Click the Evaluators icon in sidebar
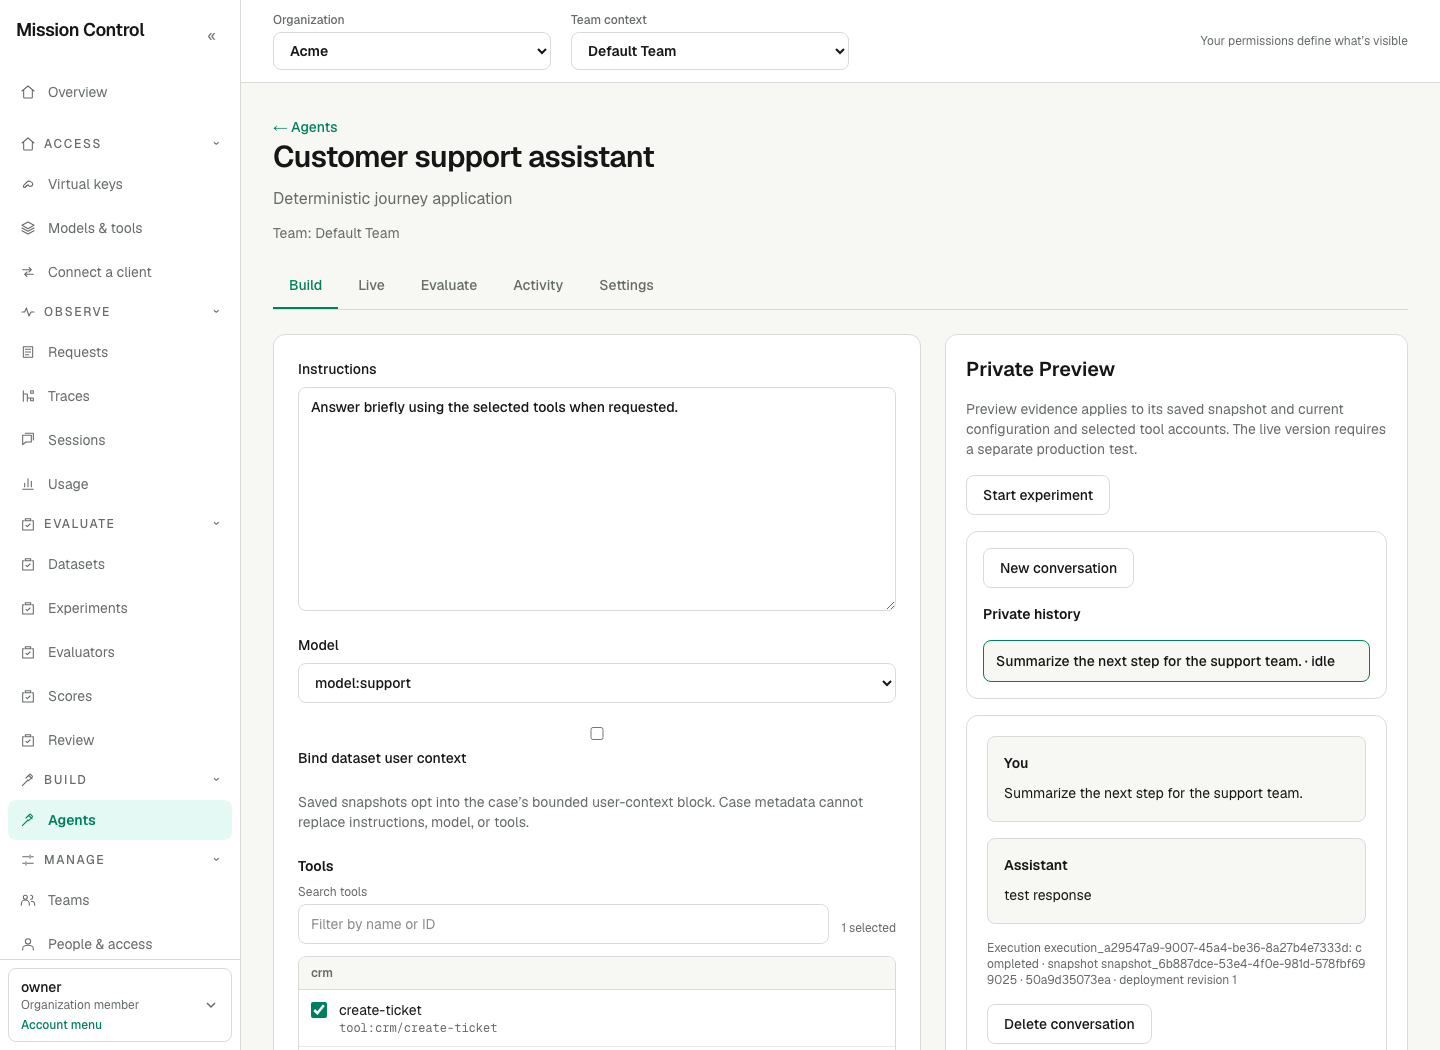 coord(28,652)
